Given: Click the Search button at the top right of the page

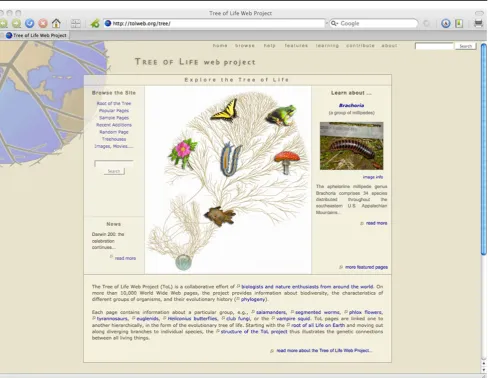Looking at the screenshot, I should click(x=465, y=46).
